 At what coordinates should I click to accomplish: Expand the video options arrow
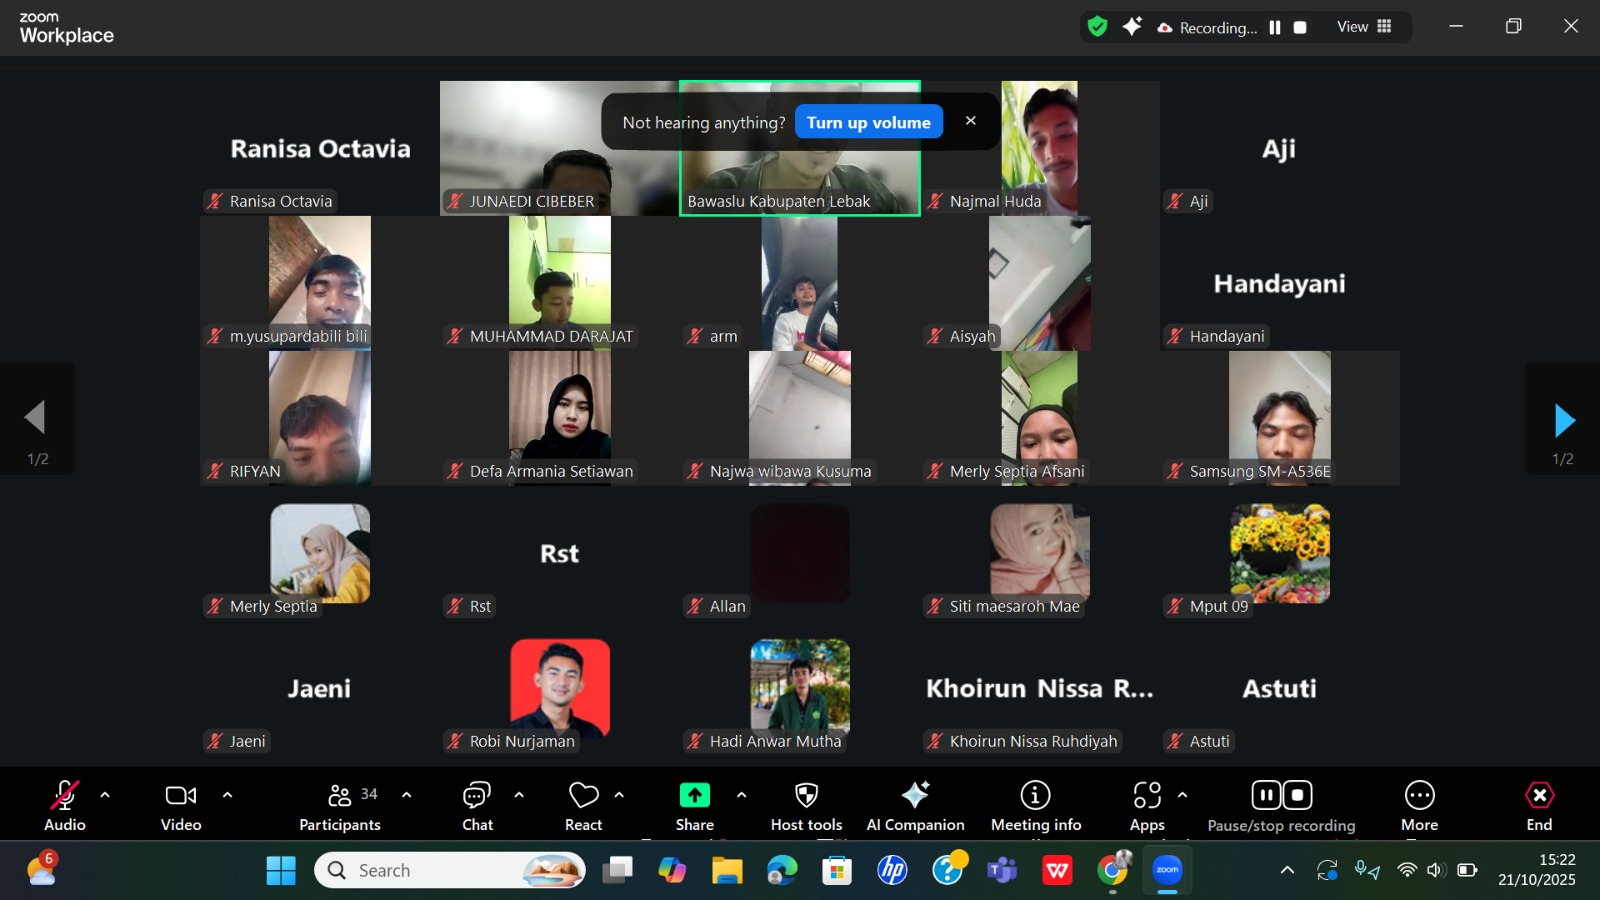tap(227, 795)
